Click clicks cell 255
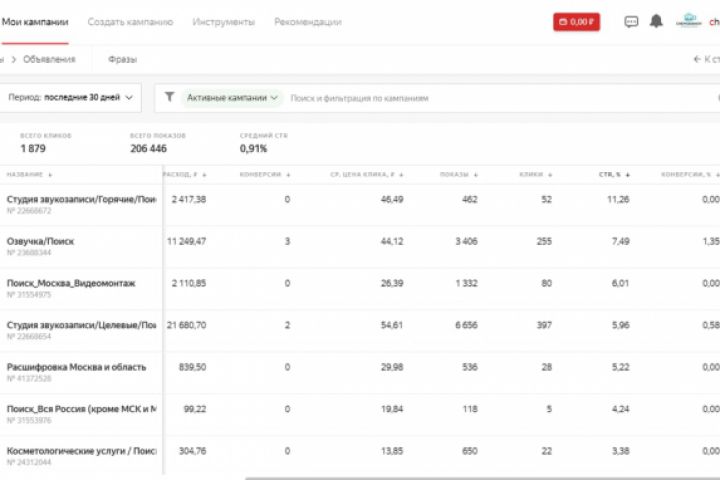The width and height of the screenshot is (720, 480). (x=544, y=241)
